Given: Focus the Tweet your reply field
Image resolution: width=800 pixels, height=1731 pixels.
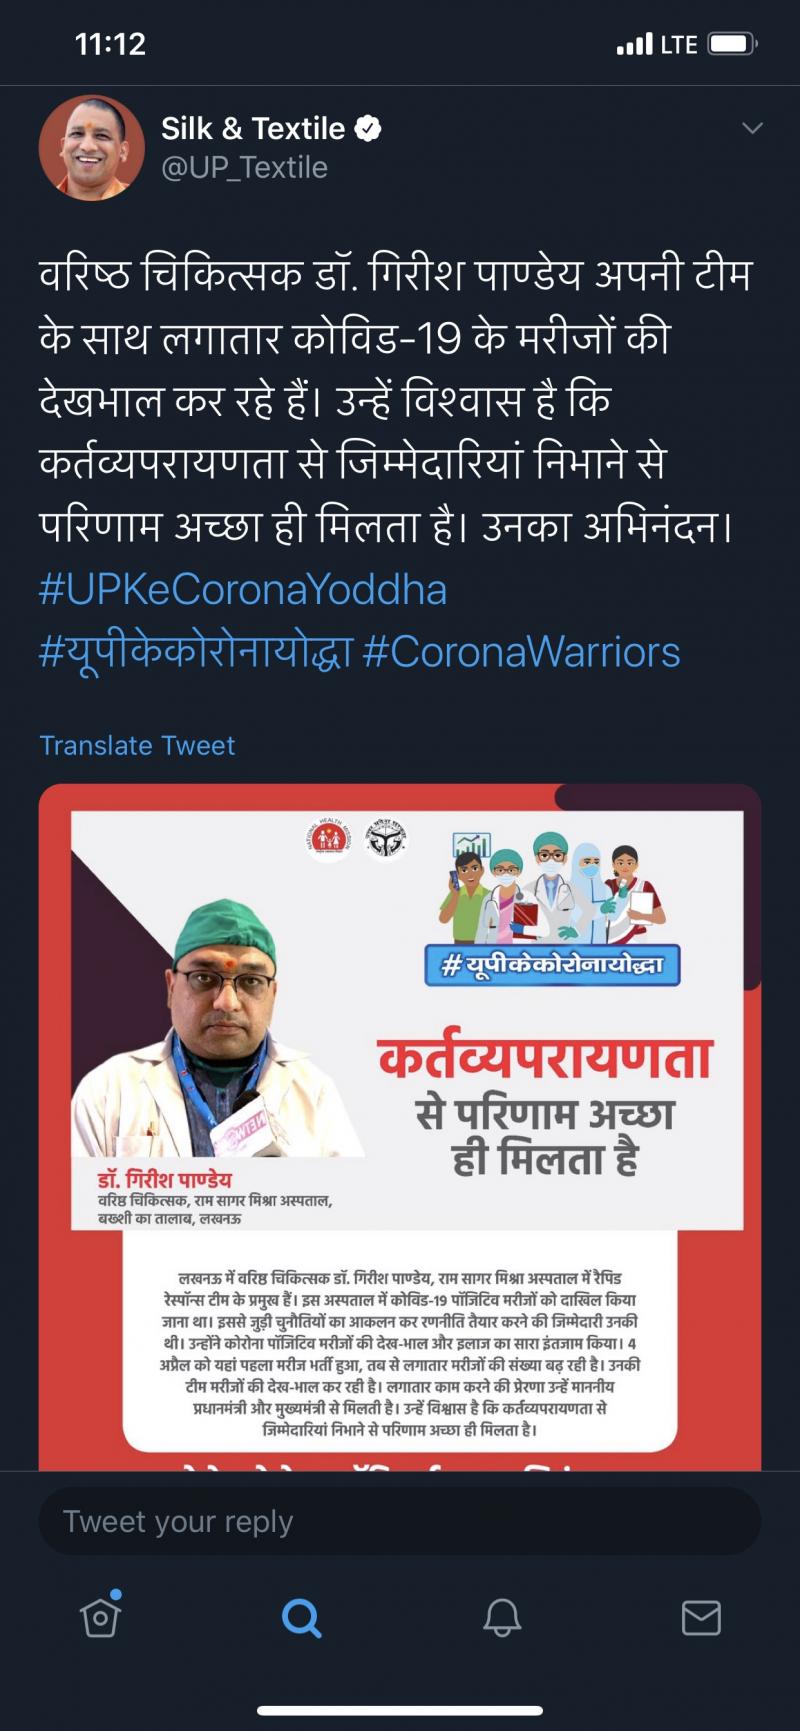Looking at the screenshot, I should (x=400, y=1521).
